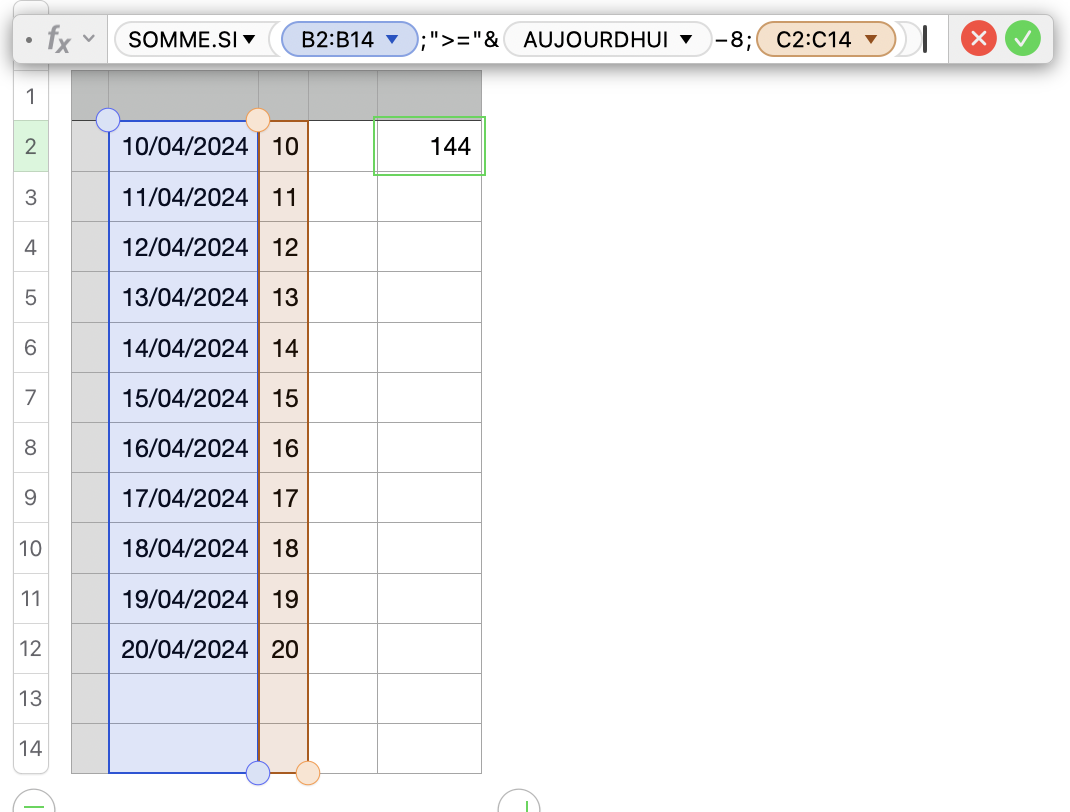Select cell with date 17/04/2024
The image size is (1070, 812).
pos(184,498)
